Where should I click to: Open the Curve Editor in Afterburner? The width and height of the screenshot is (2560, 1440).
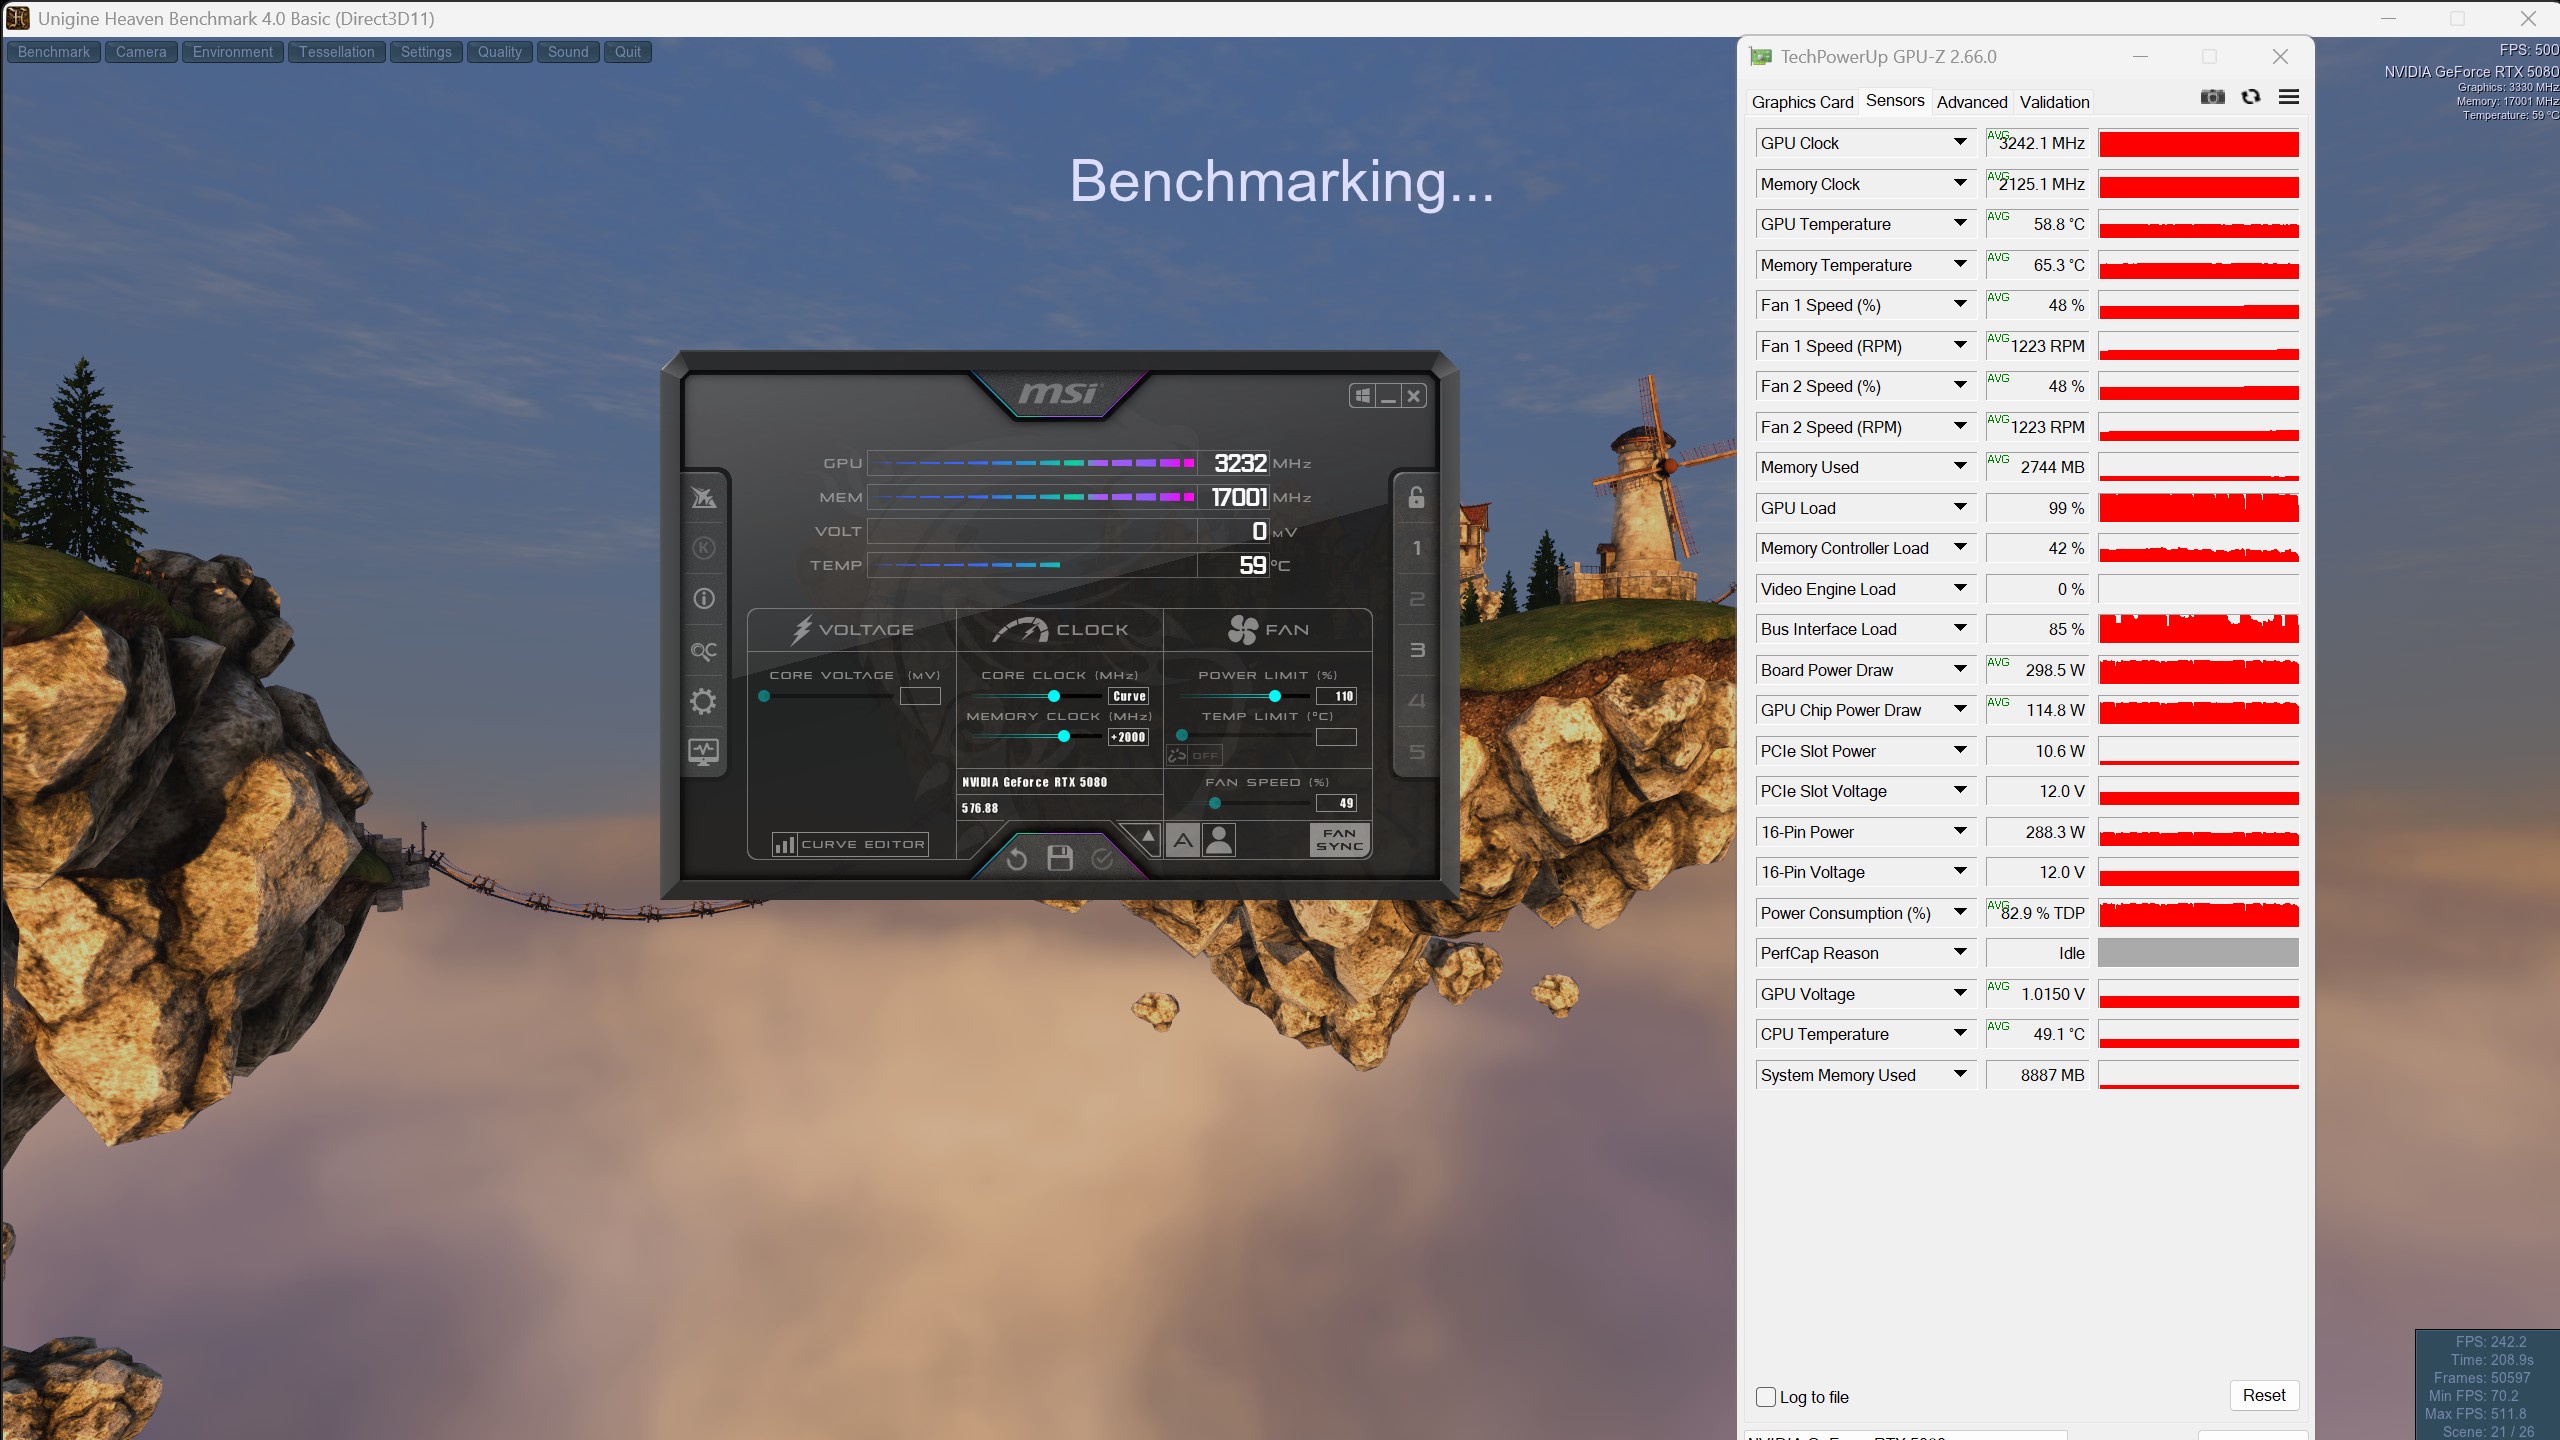click(x=850, y=845)
